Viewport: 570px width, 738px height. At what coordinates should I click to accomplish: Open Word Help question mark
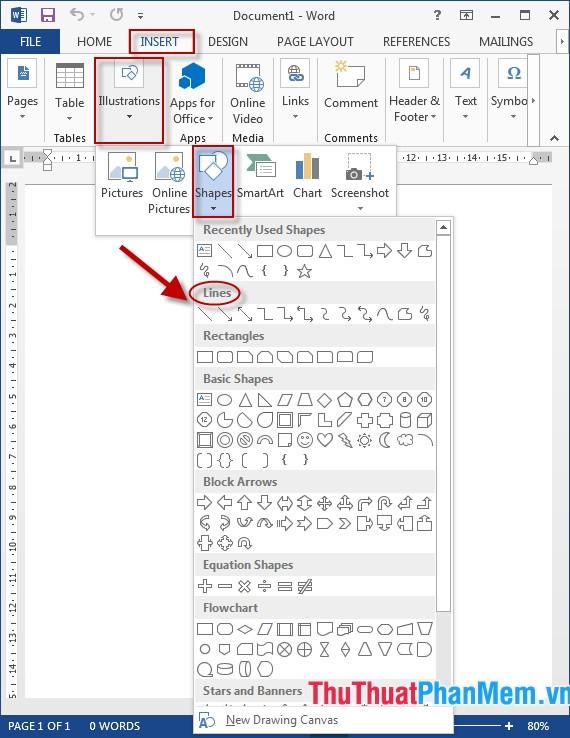(x=437, y=15)
